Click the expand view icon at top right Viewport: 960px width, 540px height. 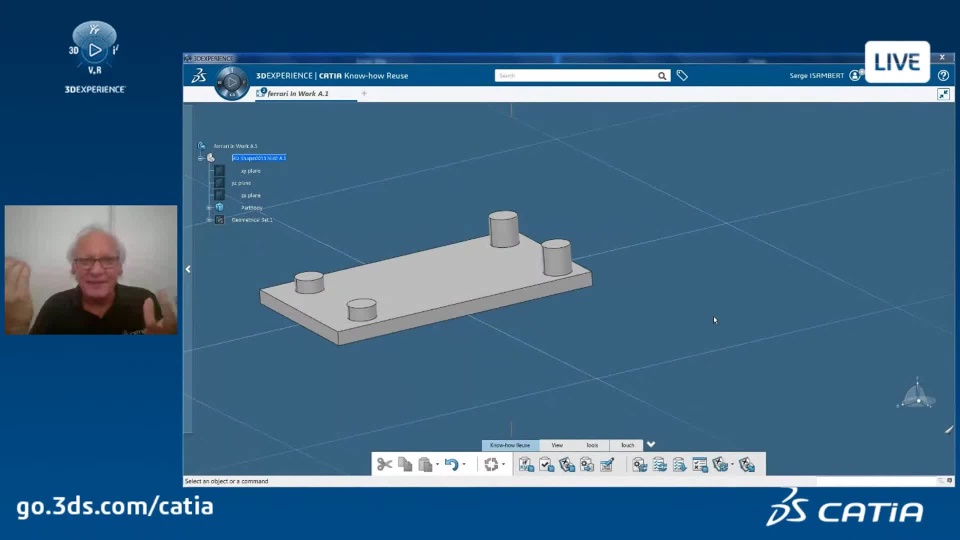pos(943,94)
